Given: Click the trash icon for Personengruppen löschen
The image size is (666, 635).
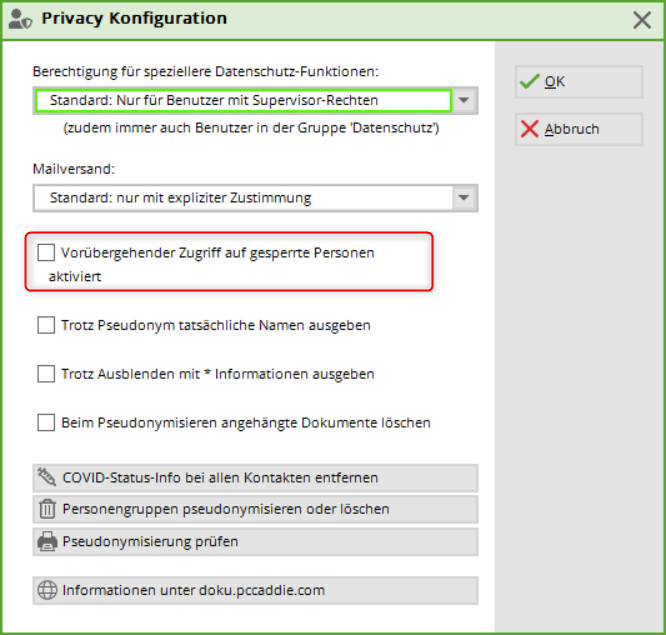Looking at the screenshot, I should click(47, 509).
